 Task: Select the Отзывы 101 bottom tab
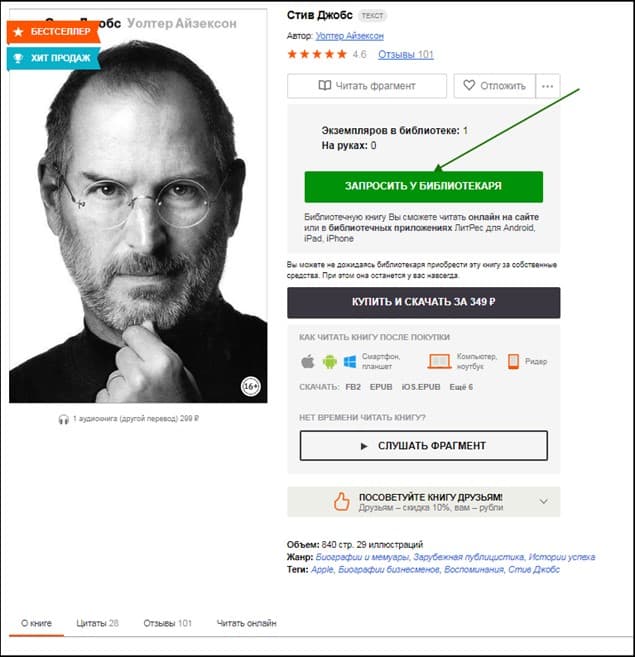click(168, 623)
